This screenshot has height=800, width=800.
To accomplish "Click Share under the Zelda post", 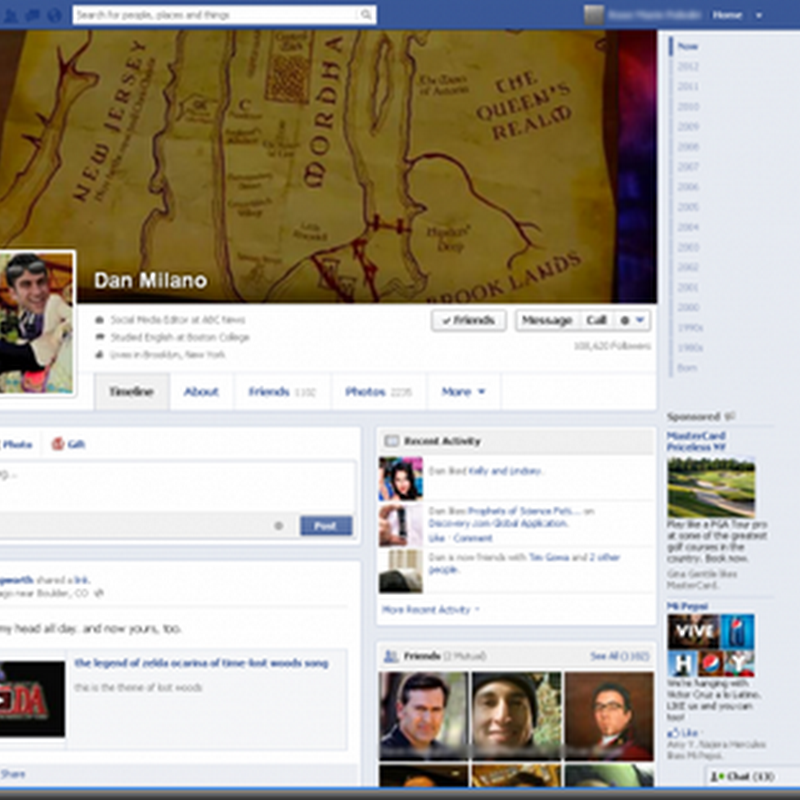I will (x=13, y=774).
